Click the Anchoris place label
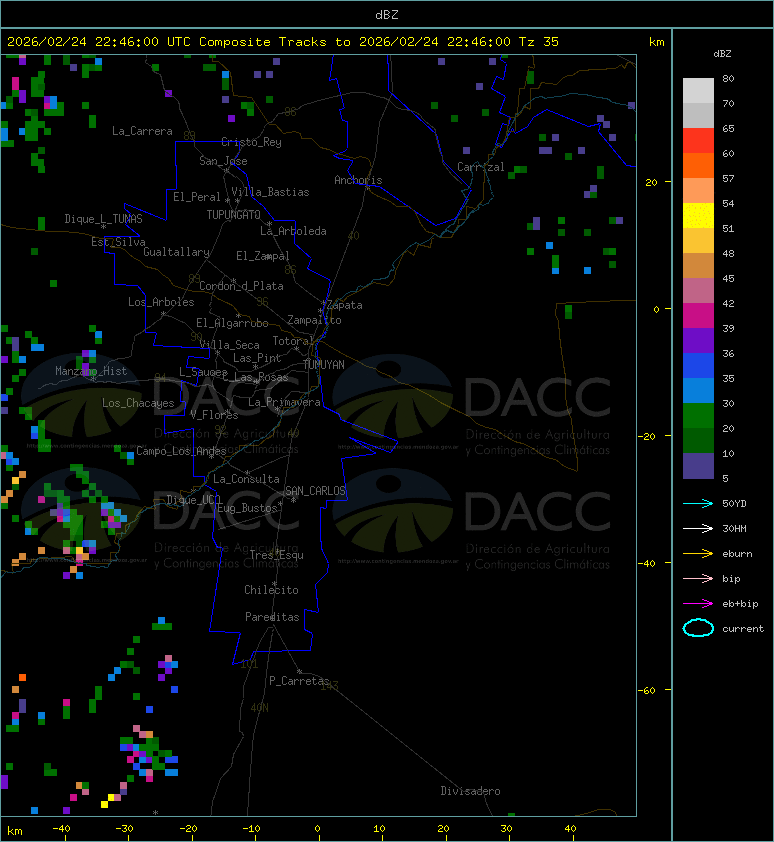 coord(358,180)
